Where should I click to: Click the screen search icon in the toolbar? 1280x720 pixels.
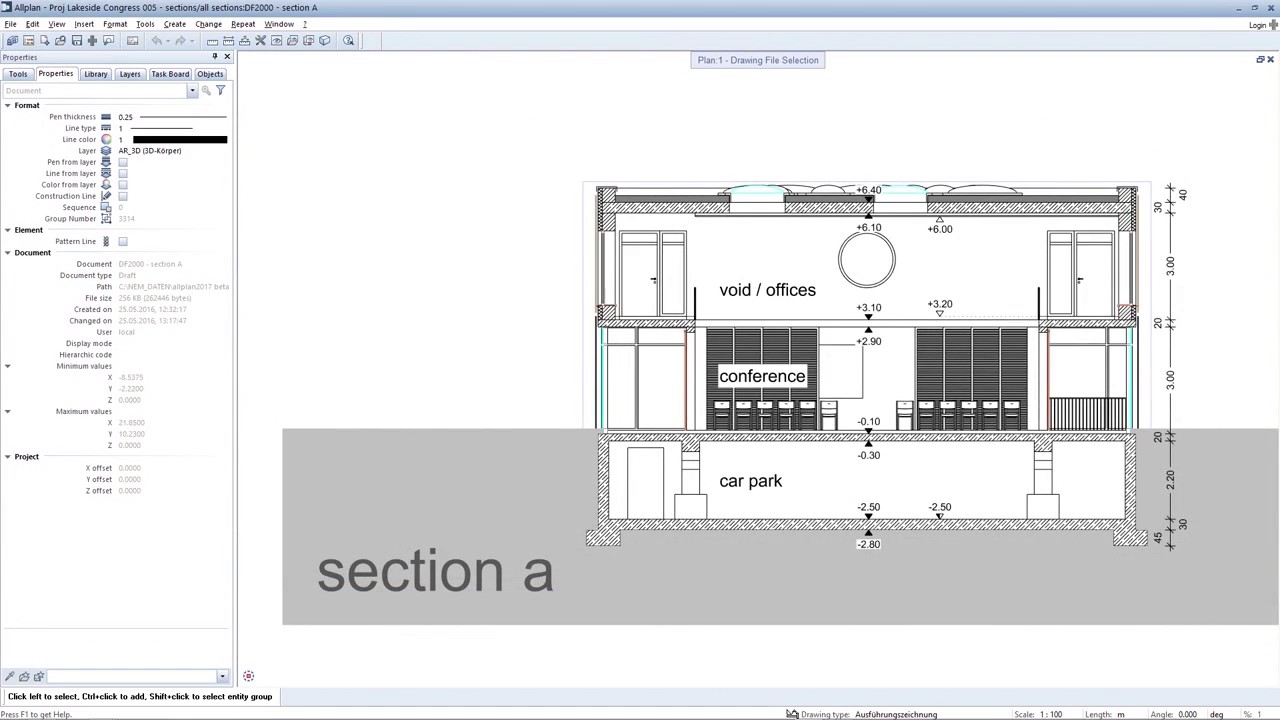tap(108, 41)
